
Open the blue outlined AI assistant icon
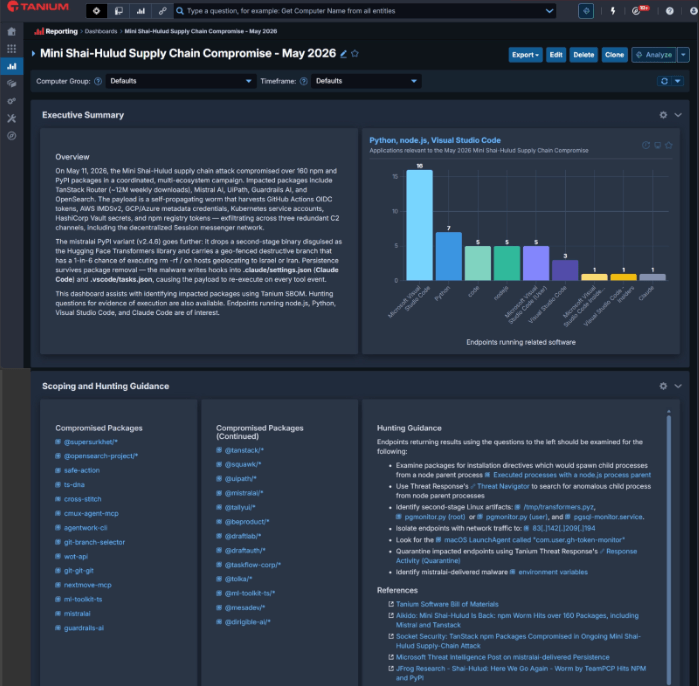(586, 11)
